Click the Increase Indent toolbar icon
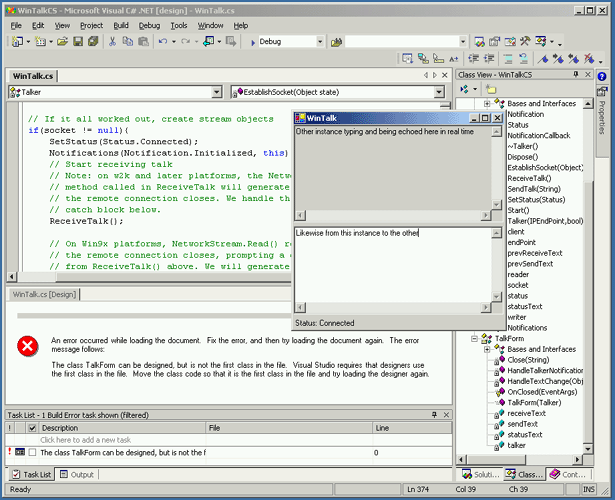 pos(489,59)
